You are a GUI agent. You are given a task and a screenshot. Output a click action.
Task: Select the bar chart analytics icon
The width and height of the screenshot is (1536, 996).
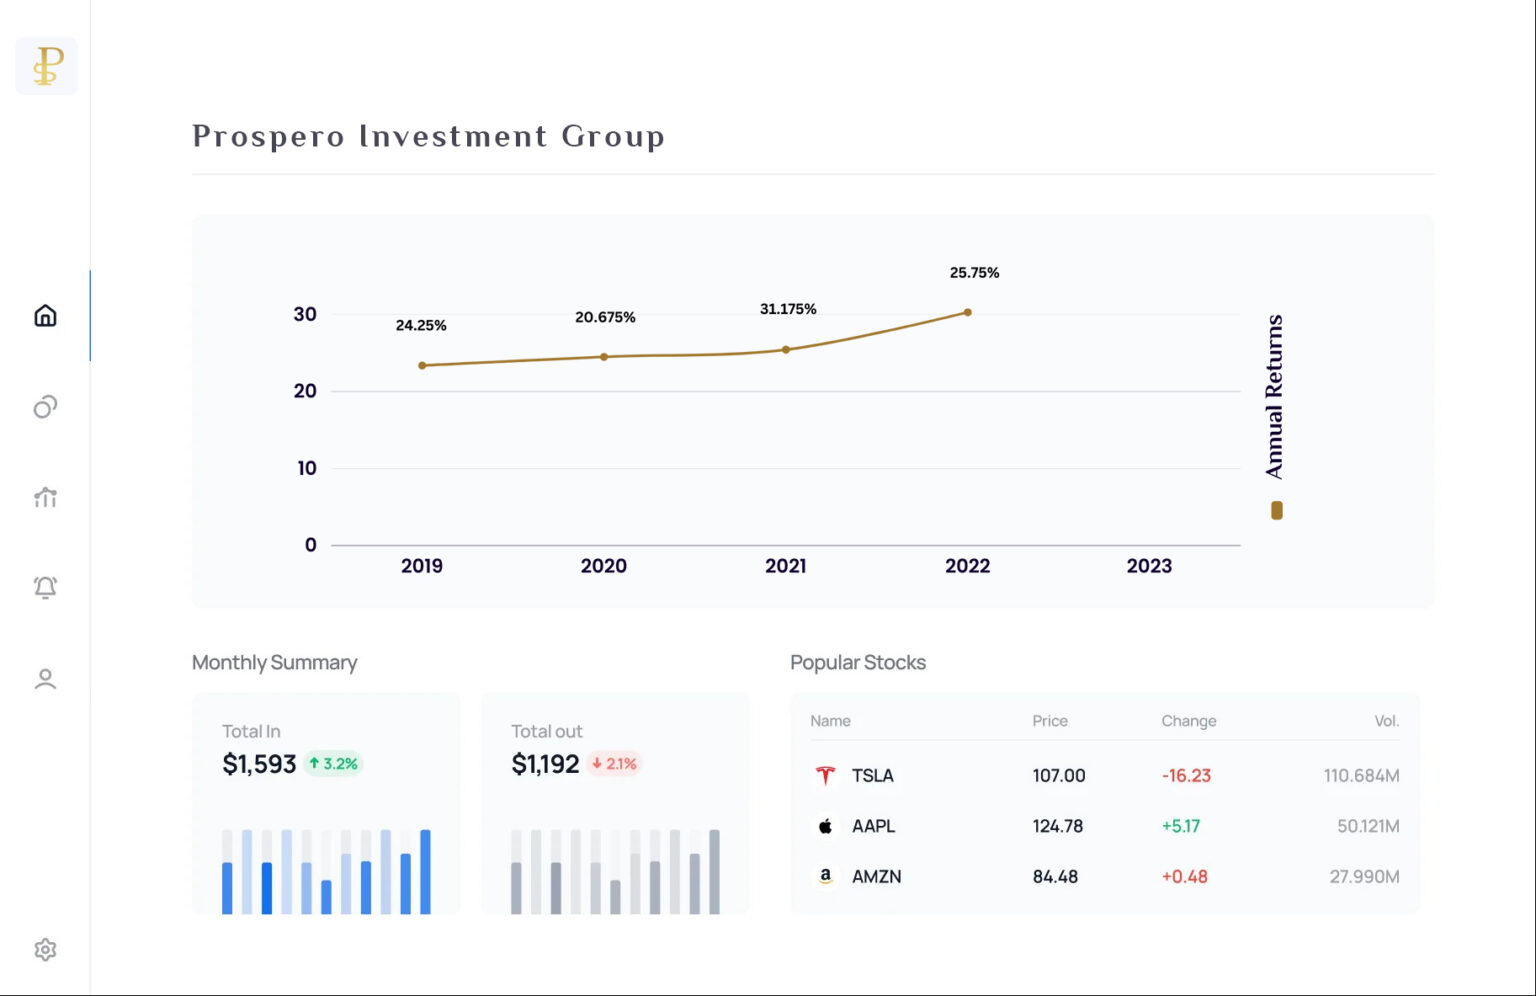(45, 497)
